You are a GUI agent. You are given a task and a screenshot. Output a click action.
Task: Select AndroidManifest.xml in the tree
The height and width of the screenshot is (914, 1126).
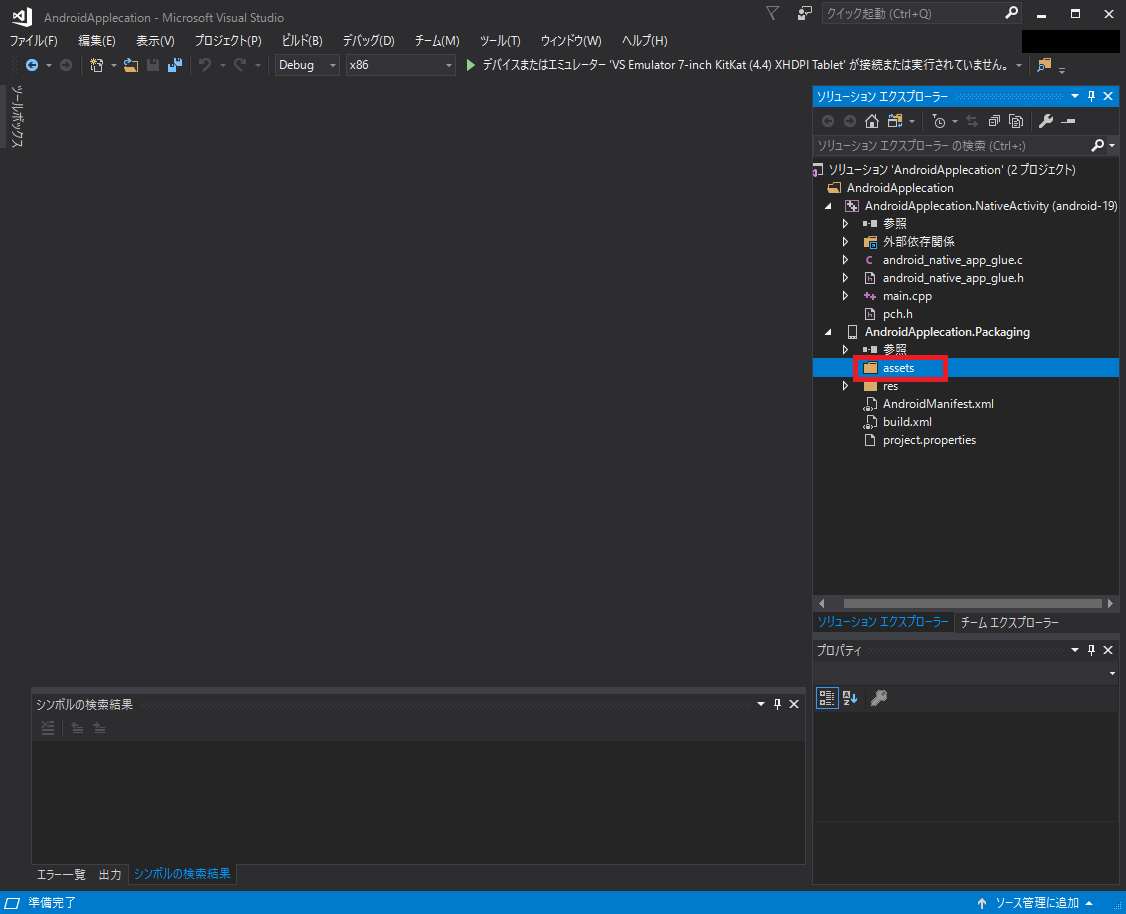pyautogui.click(x=938, y=404)
